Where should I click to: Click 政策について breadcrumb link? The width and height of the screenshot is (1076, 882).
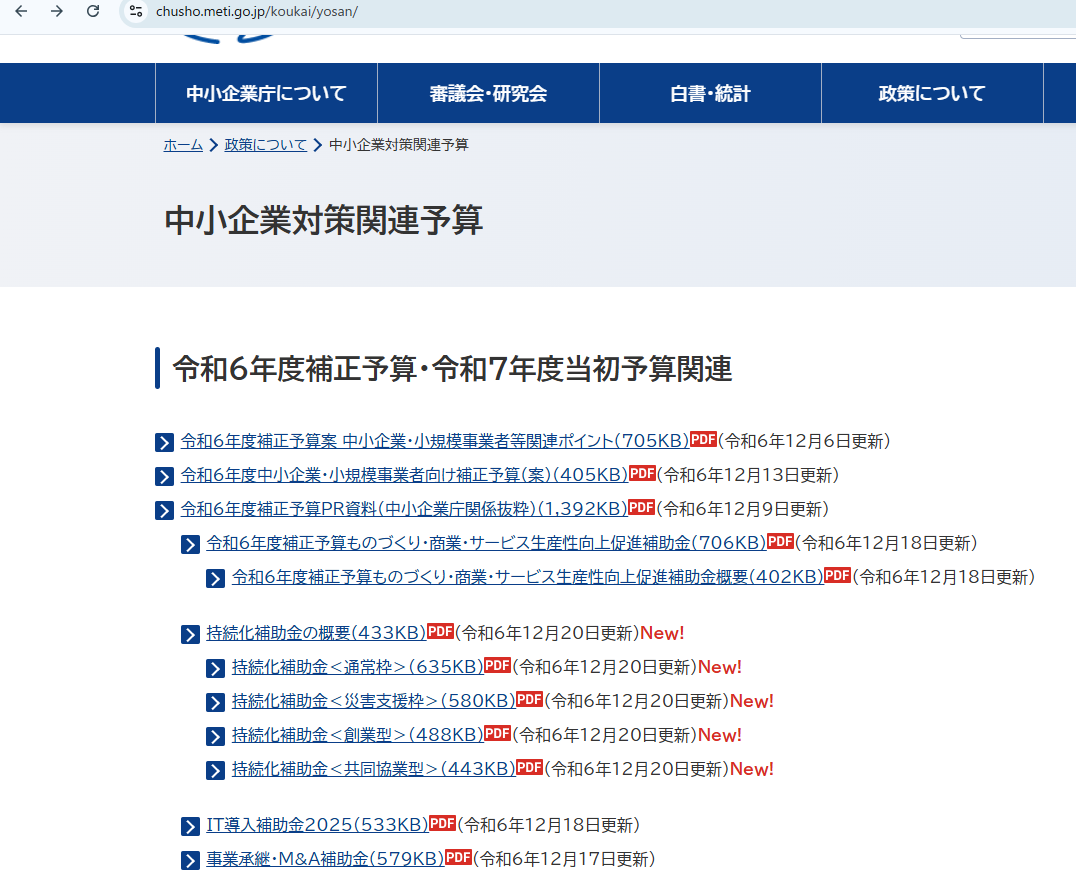265,145
